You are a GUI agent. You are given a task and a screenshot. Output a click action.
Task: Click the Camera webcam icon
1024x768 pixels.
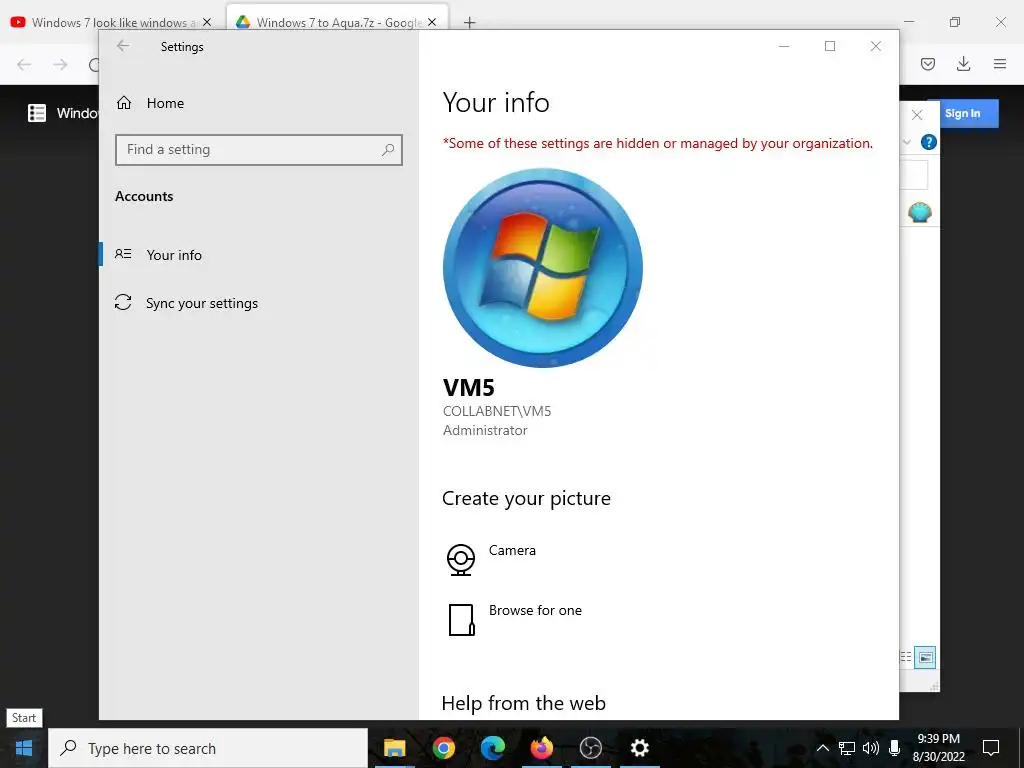click(x=461, y=560)
